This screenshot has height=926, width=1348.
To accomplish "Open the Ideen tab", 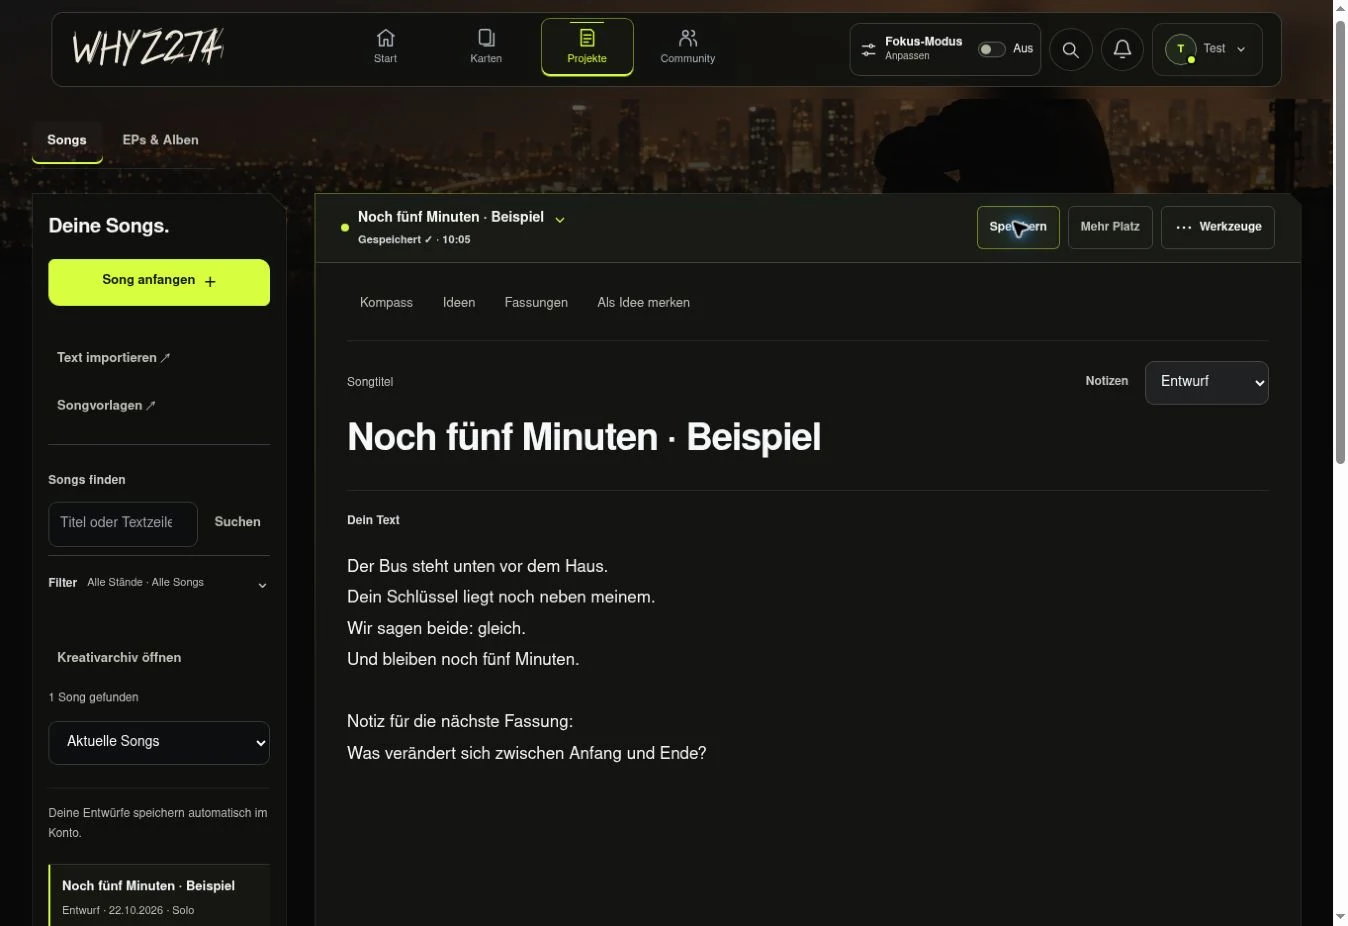I will click(x=459, y=303).
